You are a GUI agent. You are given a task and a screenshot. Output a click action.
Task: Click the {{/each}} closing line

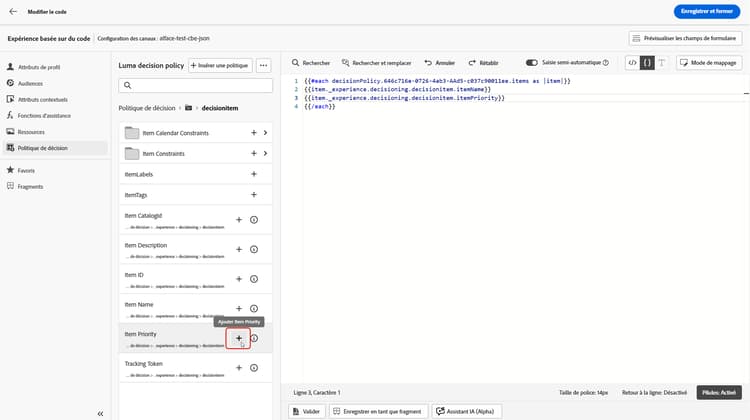coord(320,107)
